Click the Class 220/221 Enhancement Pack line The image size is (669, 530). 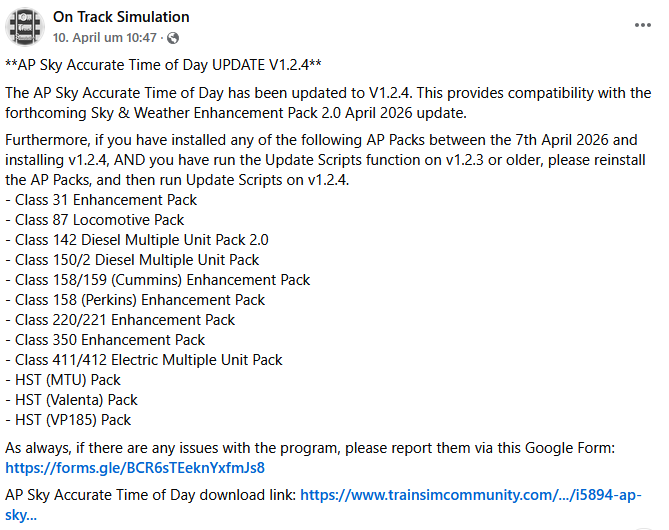120,320
